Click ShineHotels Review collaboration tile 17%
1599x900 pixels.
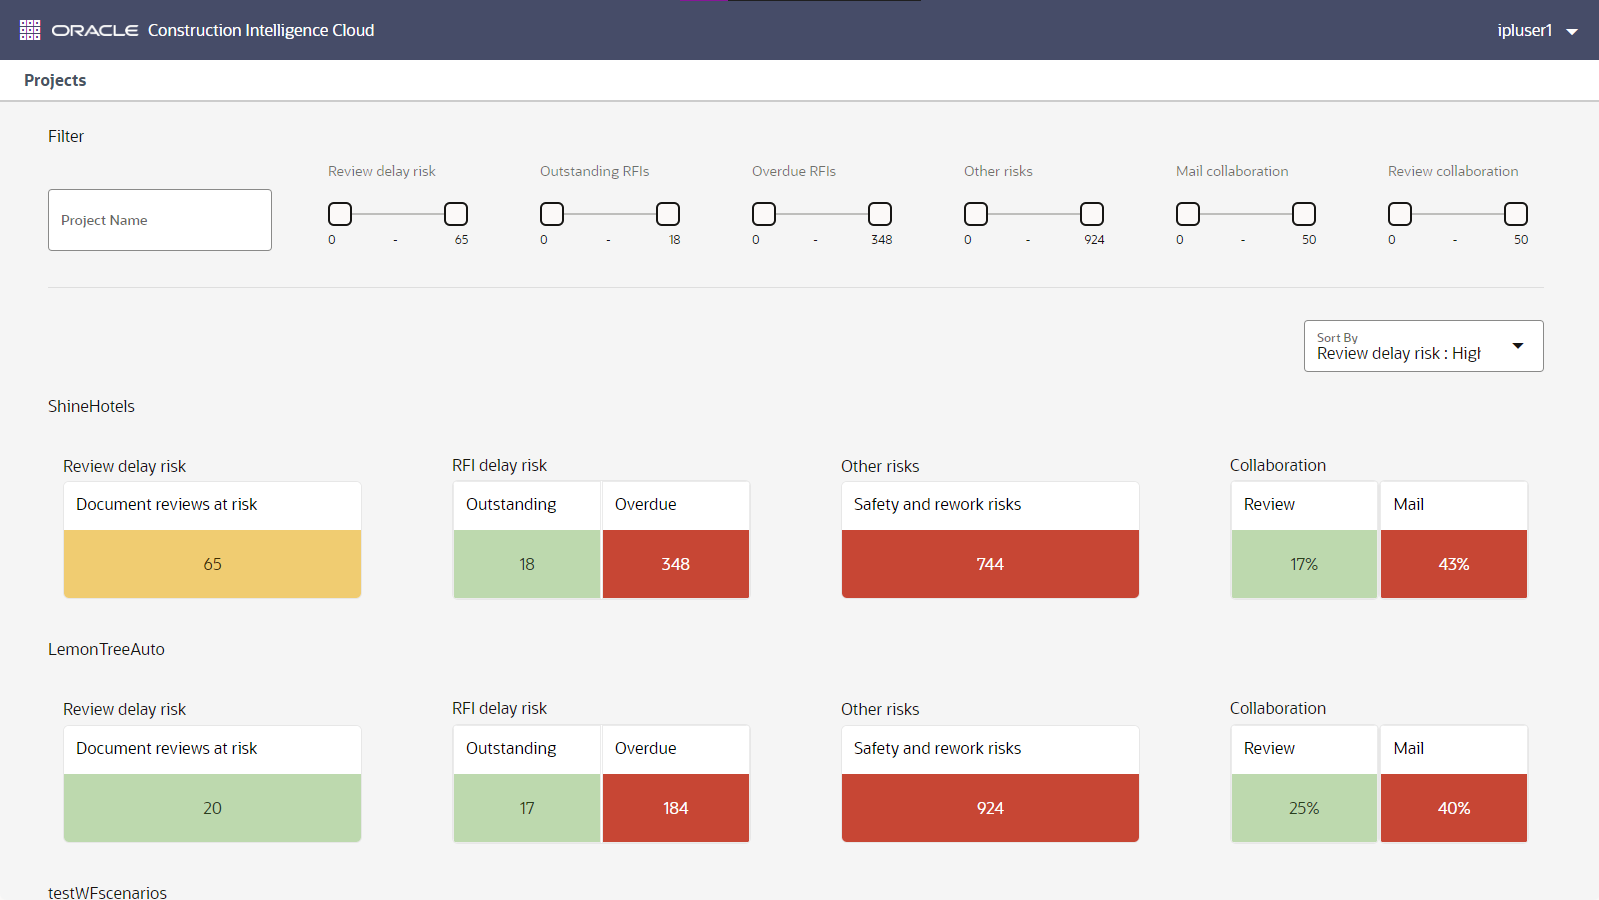[x=1304, y=564]
